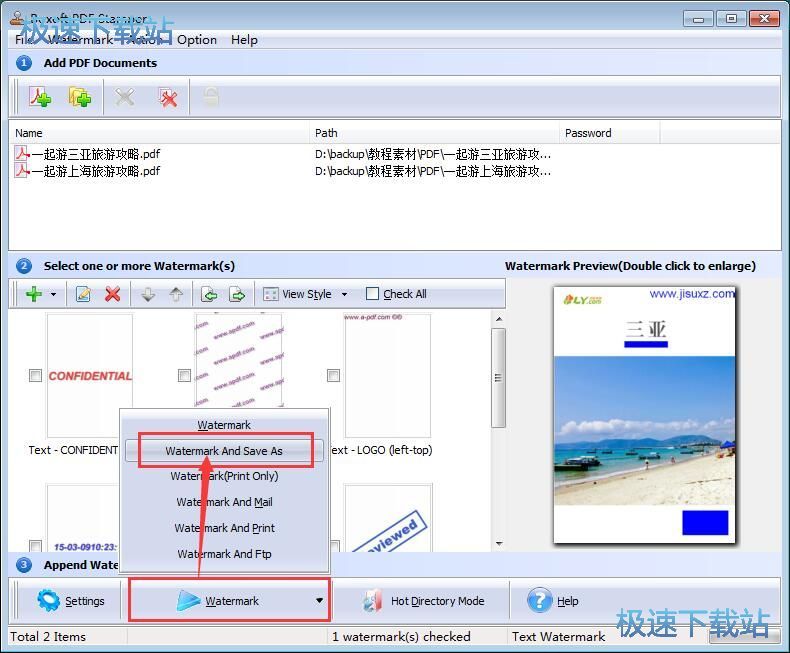Click path of 上海旅游攻略 PDF

coord(433,171)
